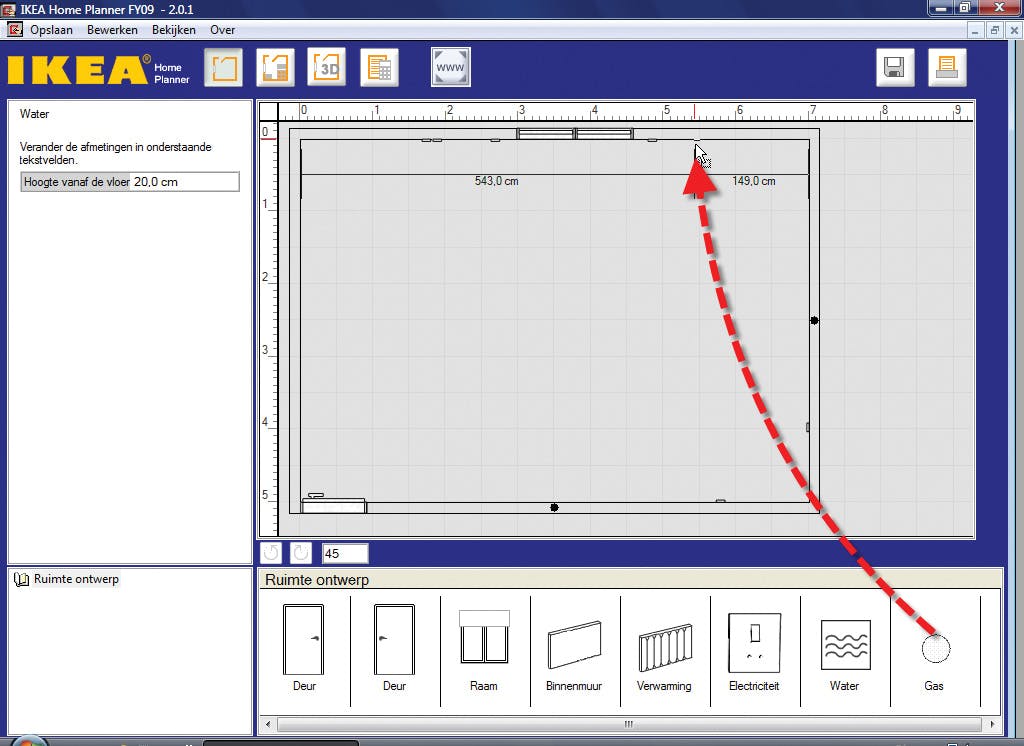Click the IKEA Home Planner logo
1024x746 pixels.
99,70
